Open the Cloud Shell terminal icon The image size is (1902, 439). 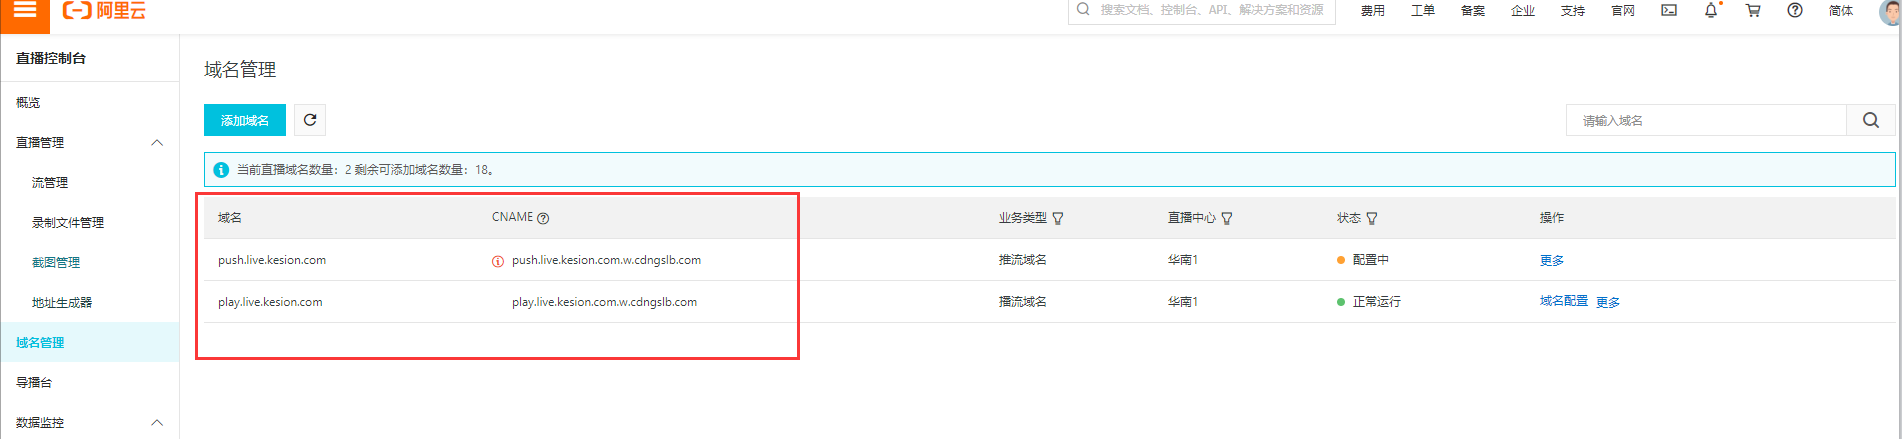(x=1669, y=10)
